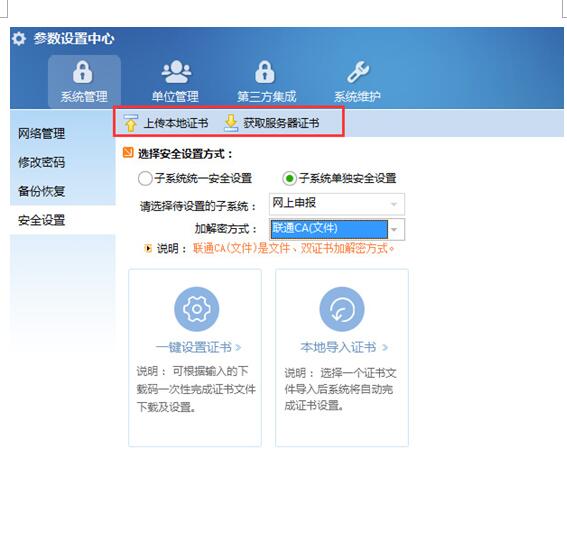
Task: Expand the 联通CA(文件) encryption dropdown arrow
Action: coord(395,229)
